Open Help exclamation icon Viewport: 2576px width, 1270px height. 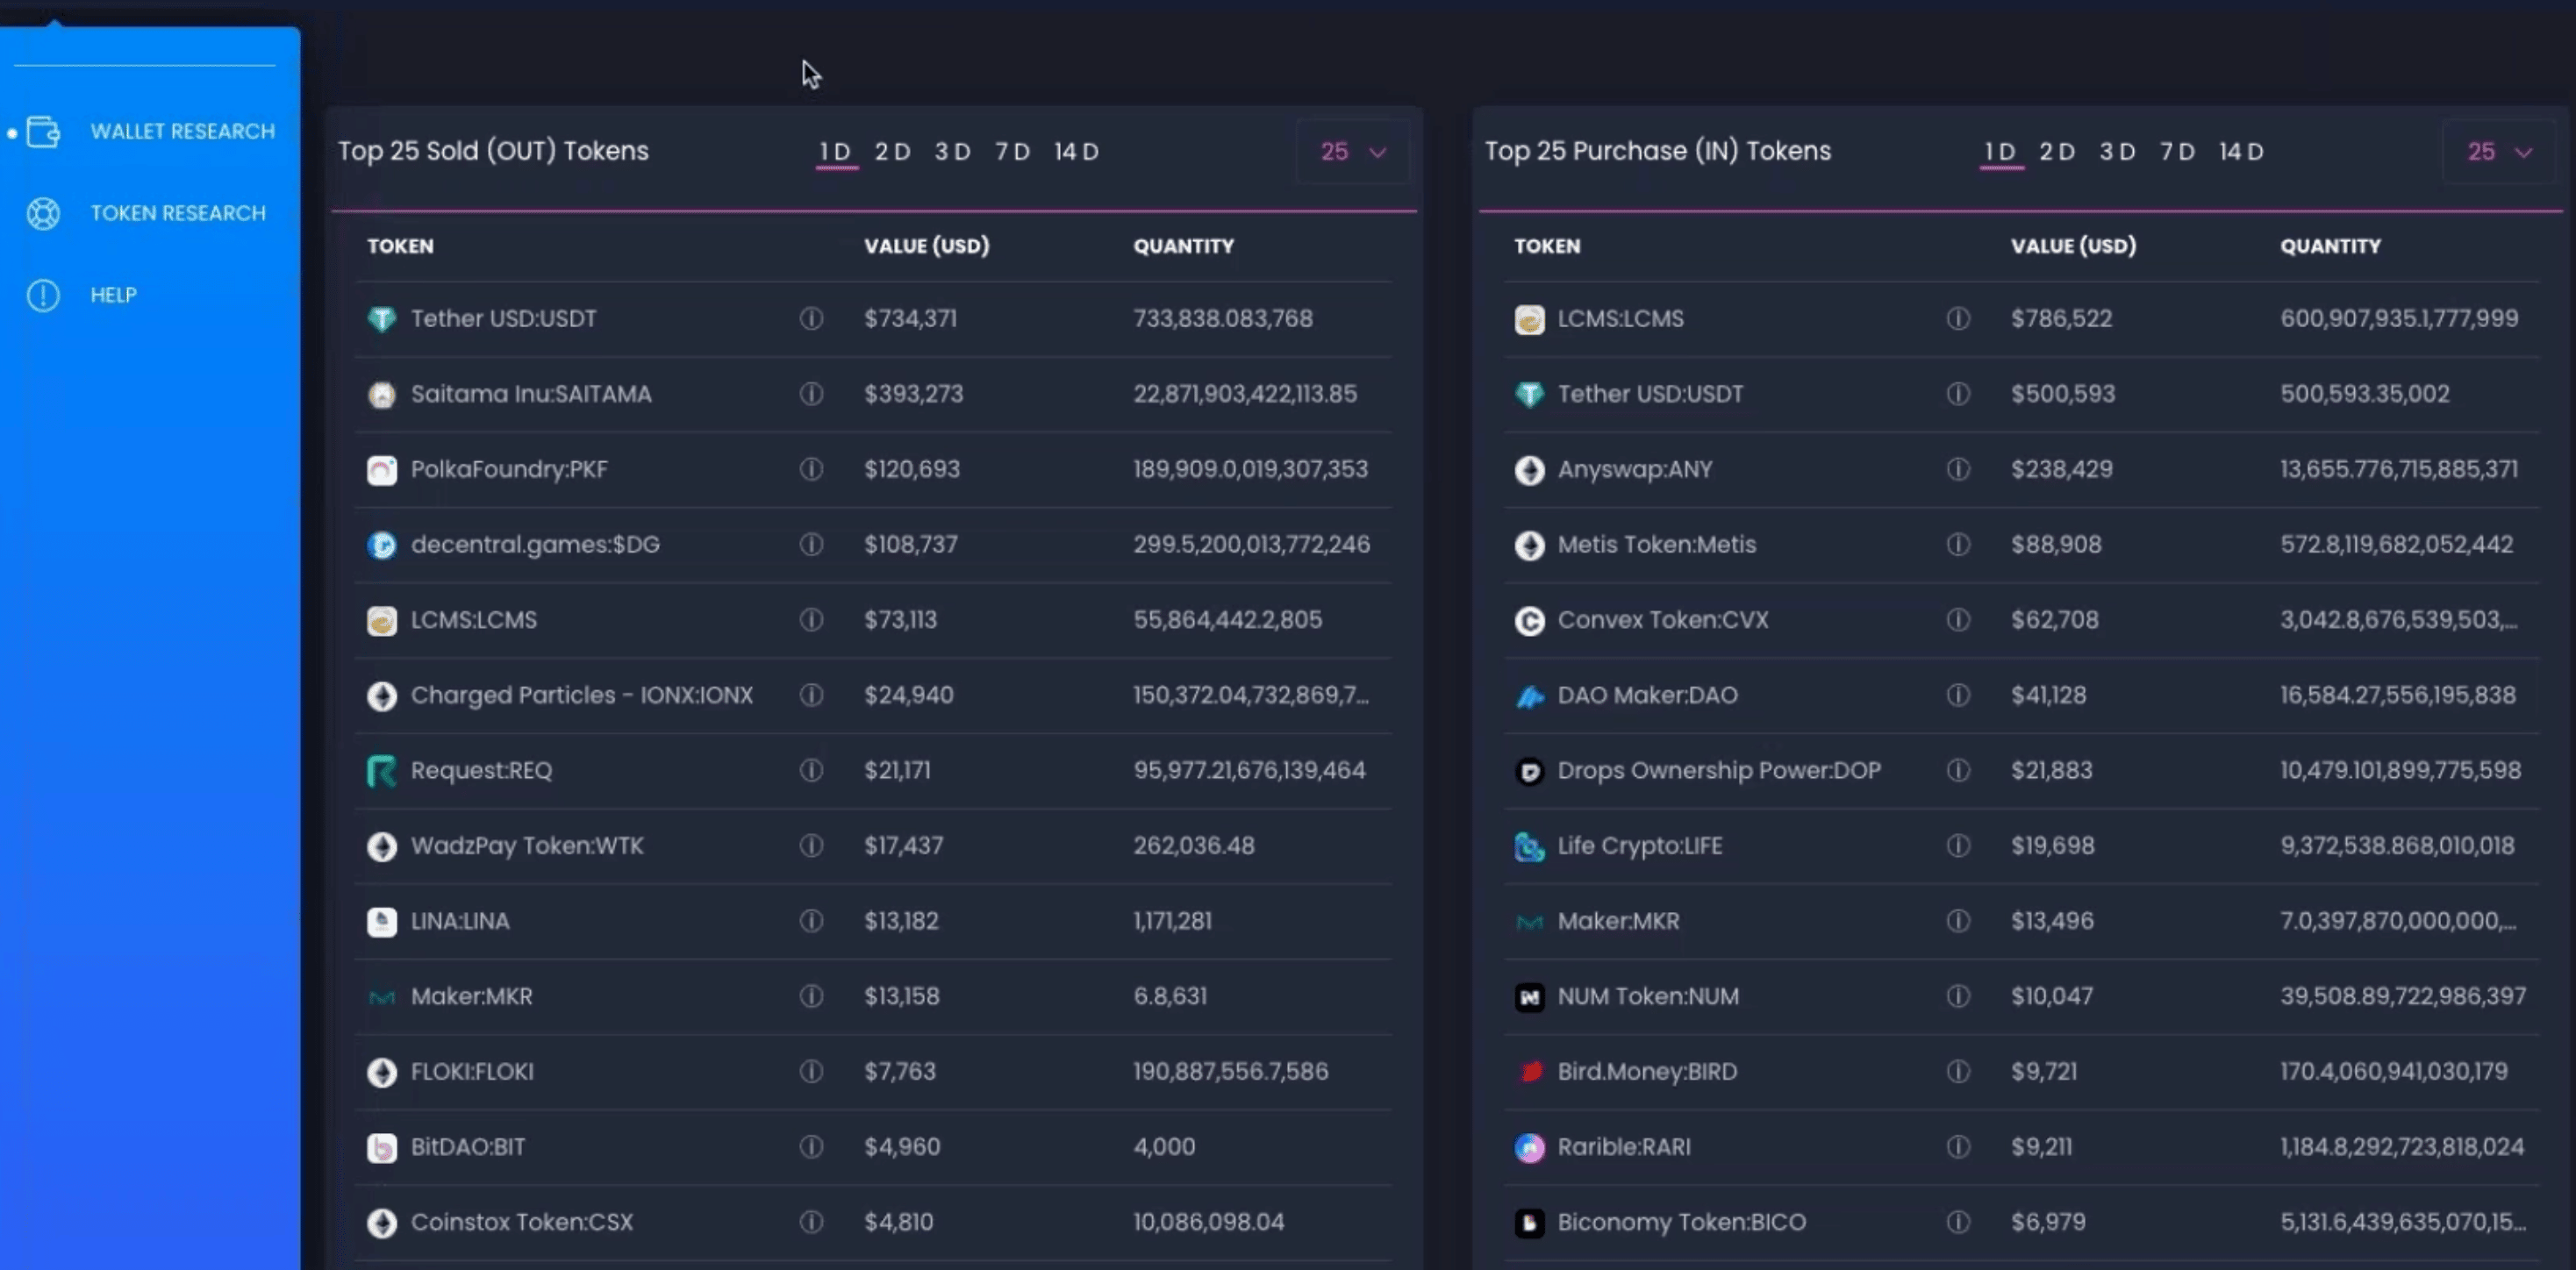pyautogui.click(x=43, y=295)
